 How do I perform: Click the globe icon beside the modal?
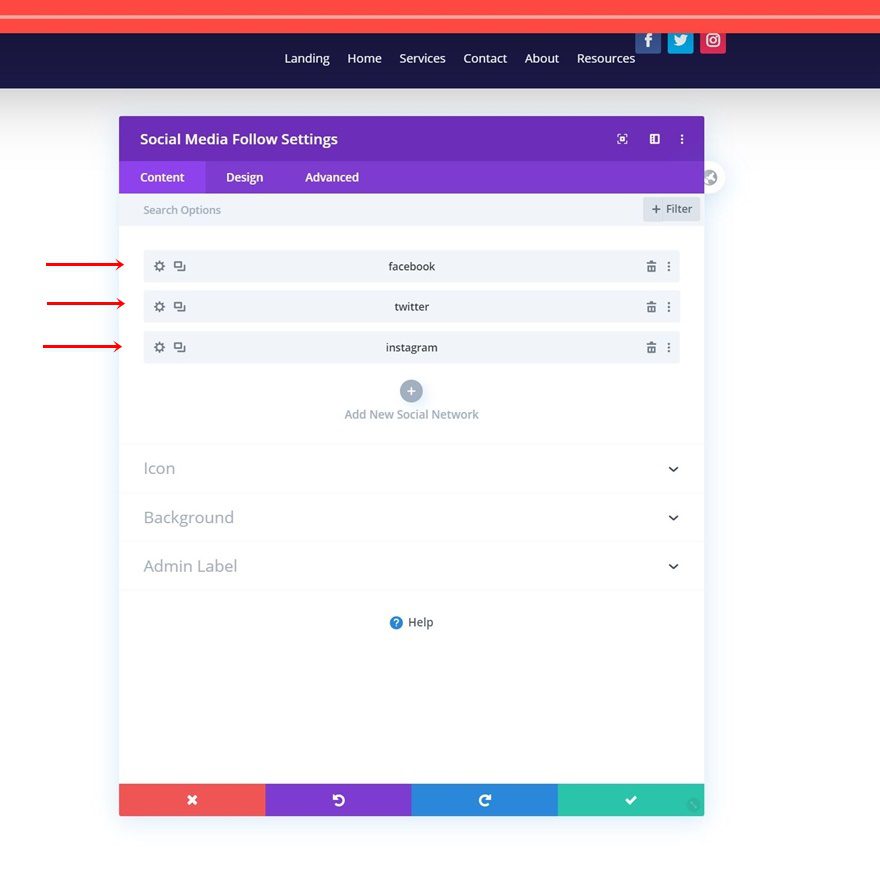pos(711,178)
